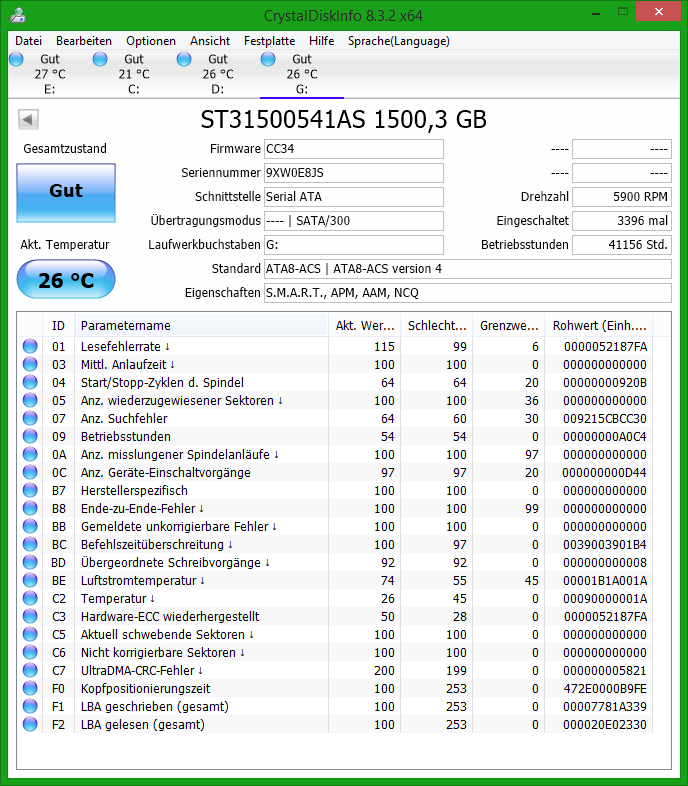
Task: Click status orb for UltraDMA-CRC-Fehler row
Action: pyautogui.click(x=30, y=671)
